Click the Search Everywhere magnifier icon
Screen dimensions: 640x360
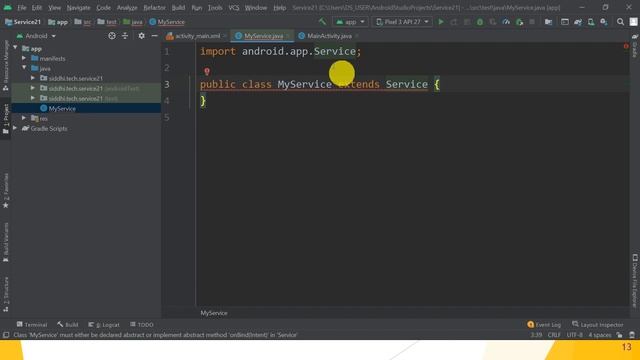620,22
